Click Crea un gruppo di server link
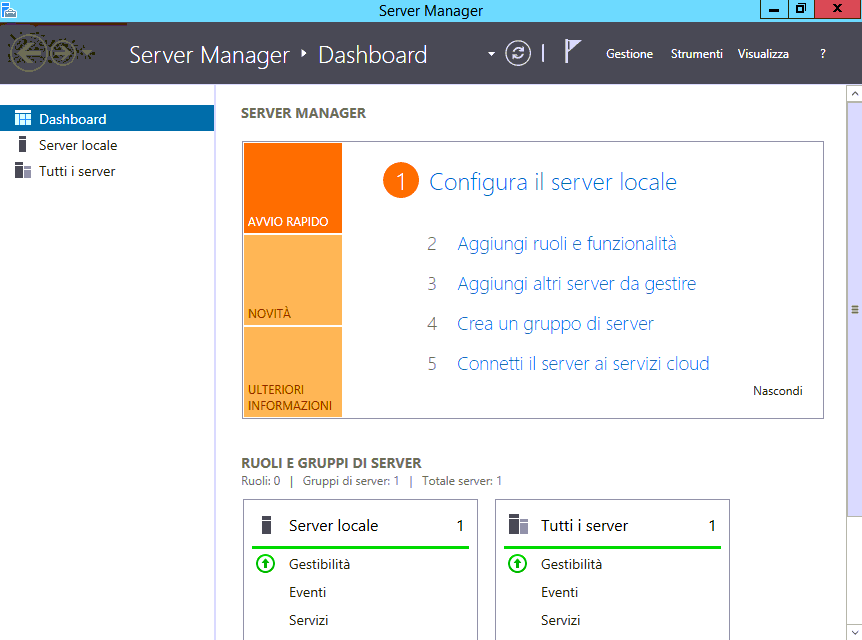862x640 pixels. (555, 324)
